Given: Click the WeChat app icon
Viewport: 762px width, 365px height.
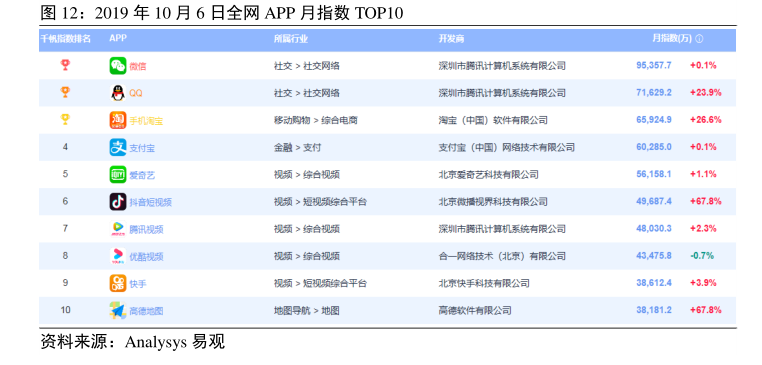Looking at the screenshot, I should coord(118,66).
